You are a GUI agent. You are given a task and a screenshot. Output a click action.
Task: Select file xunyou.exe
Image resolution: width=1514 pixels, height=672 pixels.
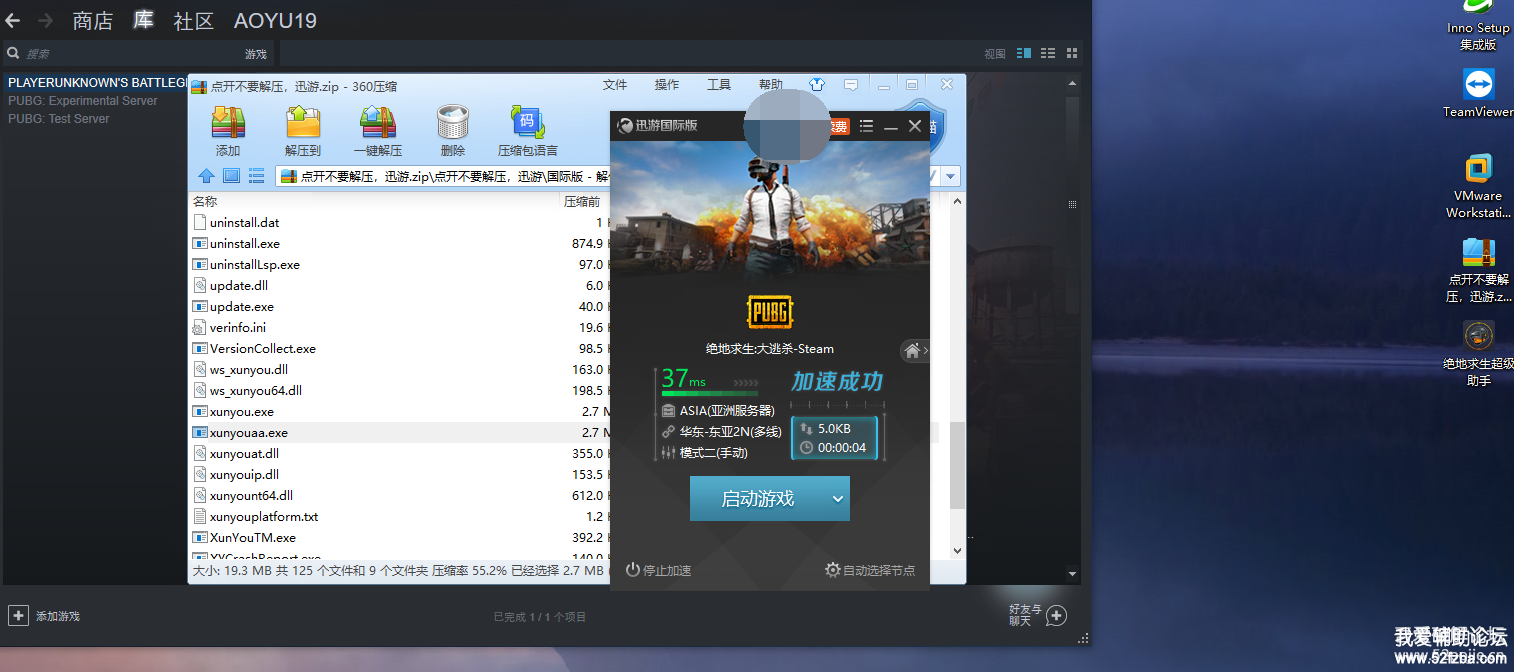click(242, 412)
